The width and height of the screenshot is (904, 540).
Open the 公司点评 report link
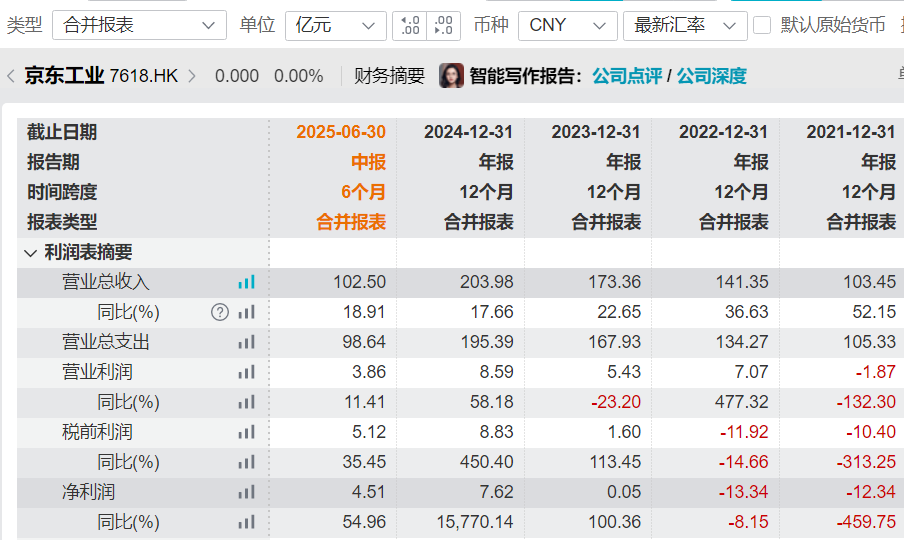(x=627, y=76)
